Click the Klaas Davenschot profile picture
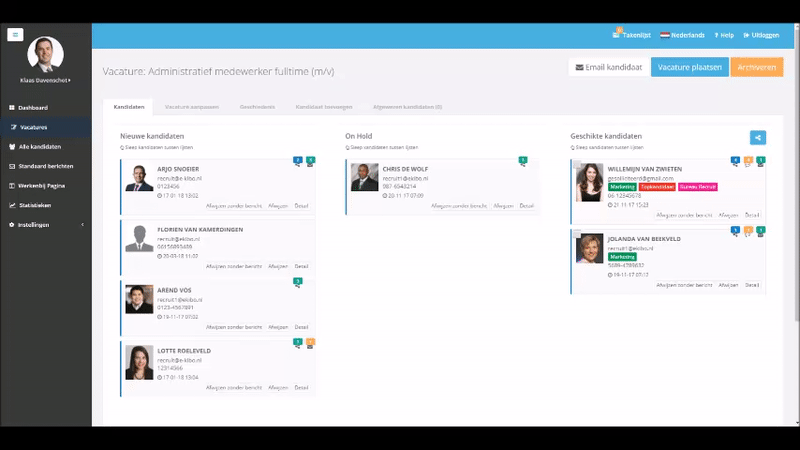The width and height of the screenshot is (800, 450). 45,54
